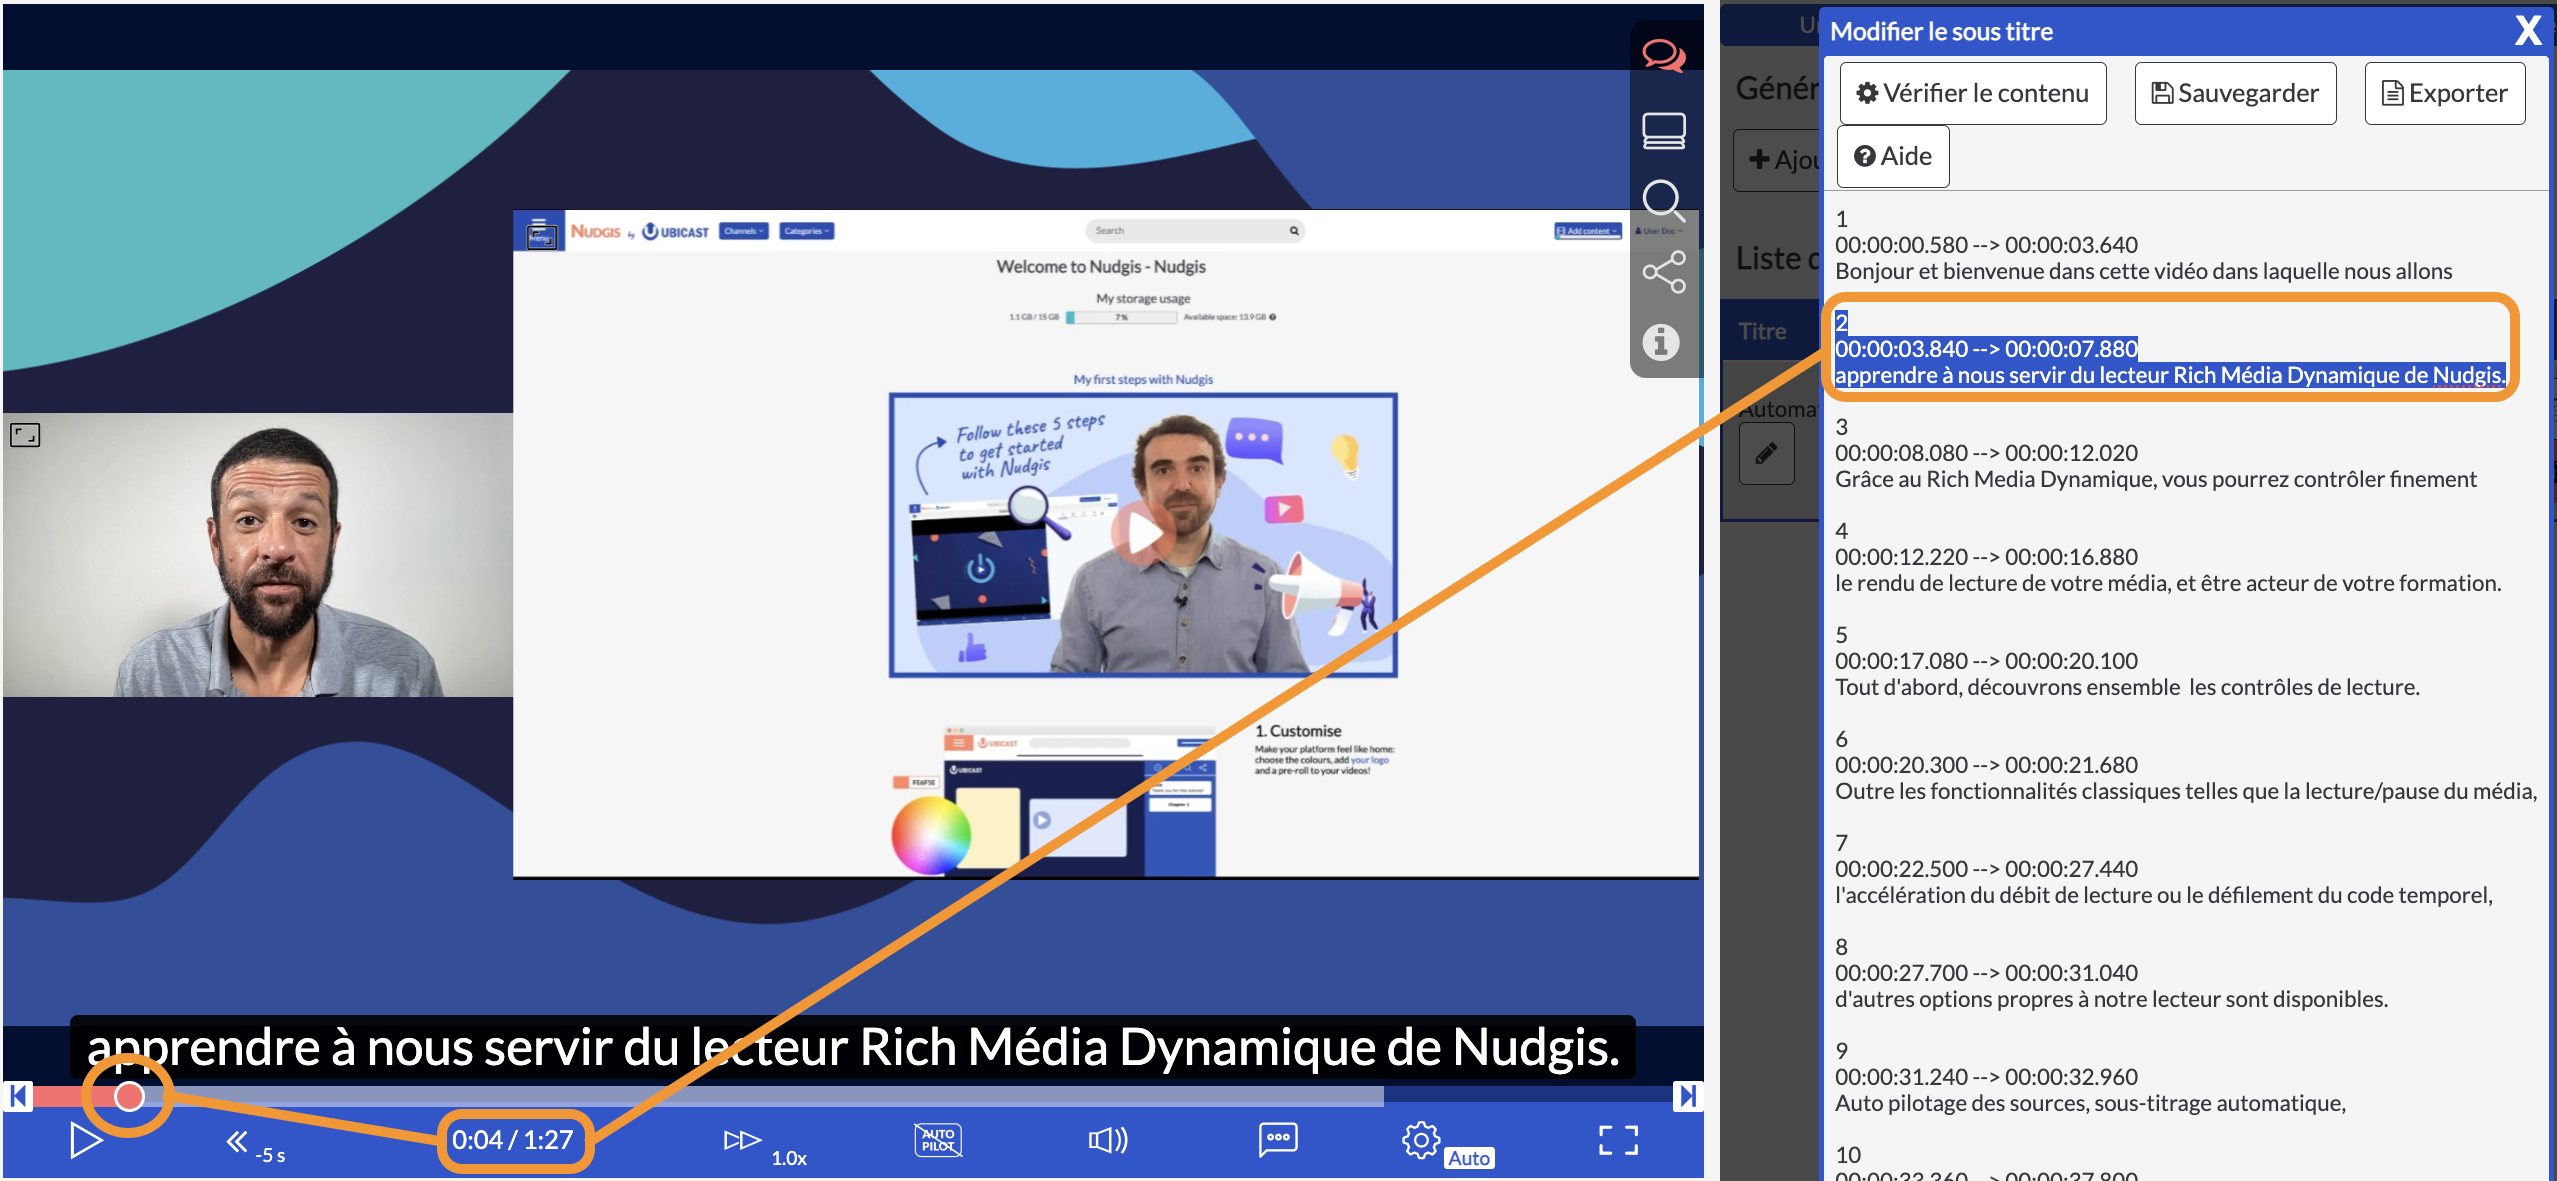Image resolution: width=2557 pixels, height=1181 pixels.
Task: Open the slides layout panel icon
Action: point(1663,131)
